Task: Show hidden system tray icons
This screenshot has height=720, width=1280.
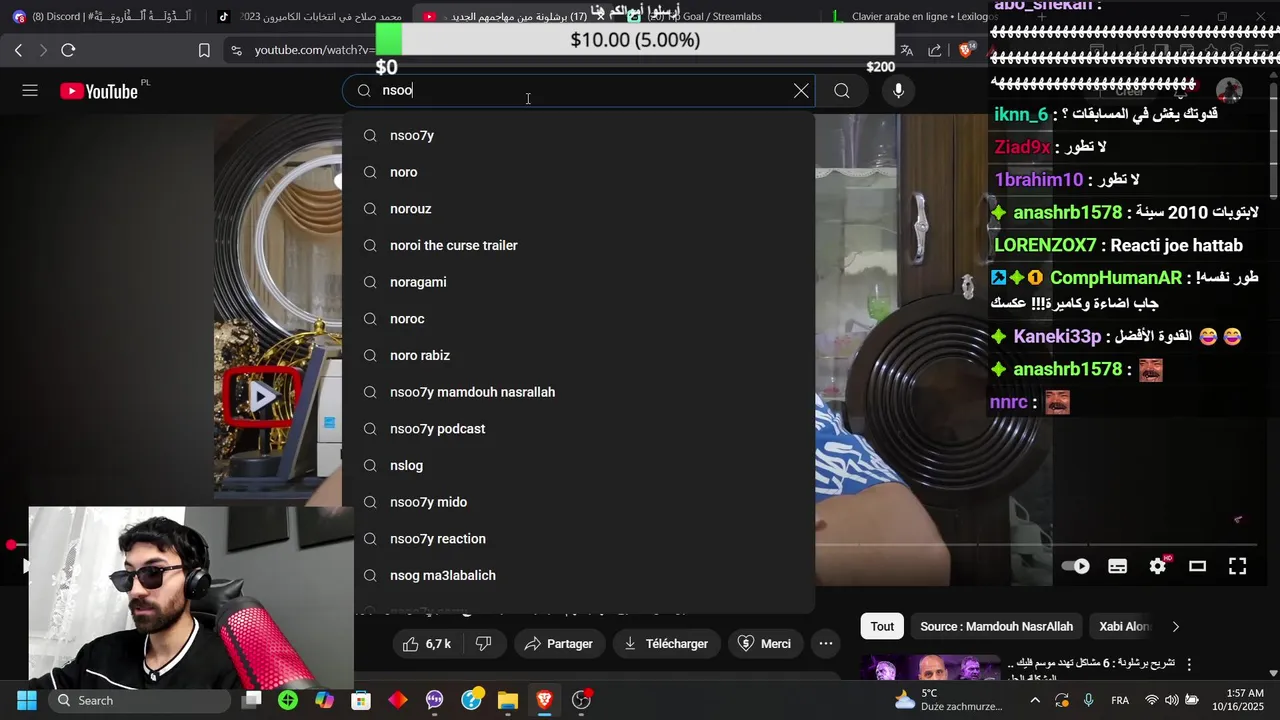Action: pyautogui.click(x=1035, y=700)
